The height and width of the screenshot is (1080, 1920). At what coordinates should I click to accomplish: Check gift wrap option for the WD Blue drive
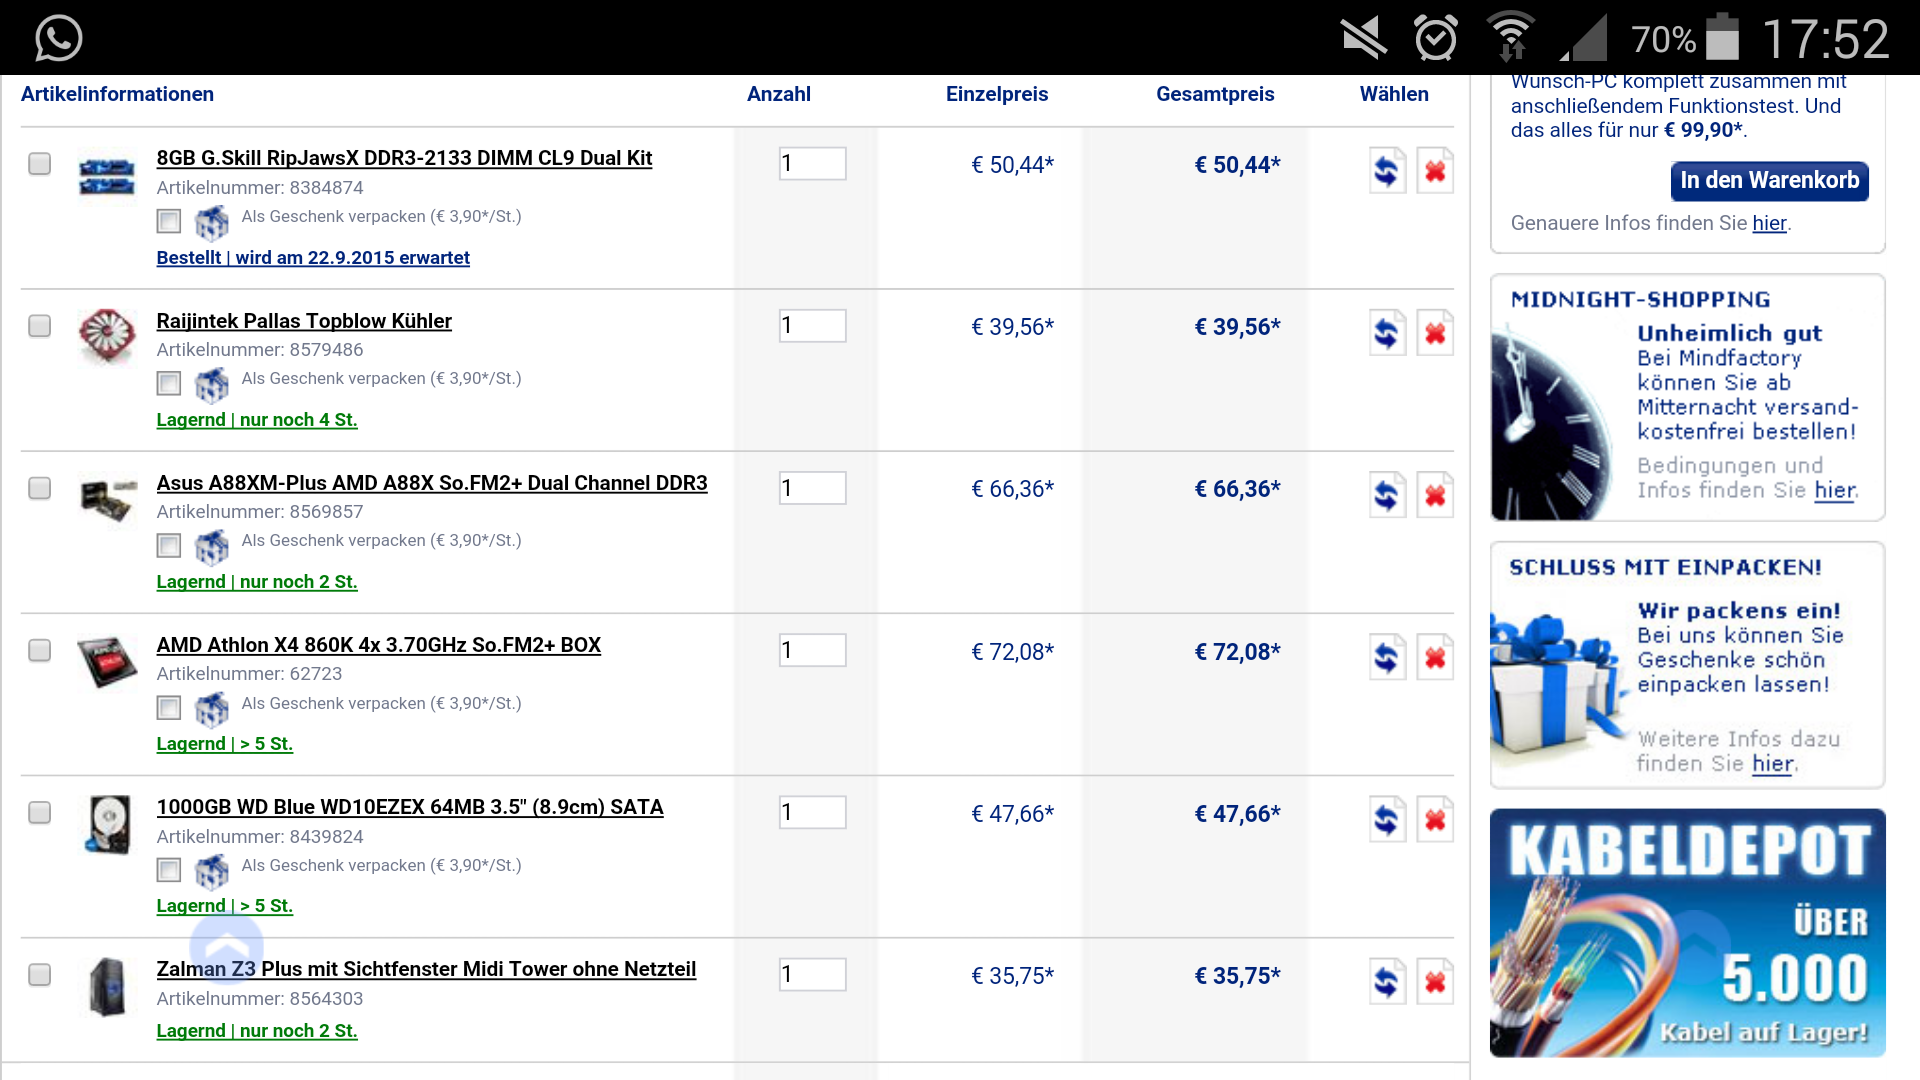pyautogui.click(x=169, y=870)
